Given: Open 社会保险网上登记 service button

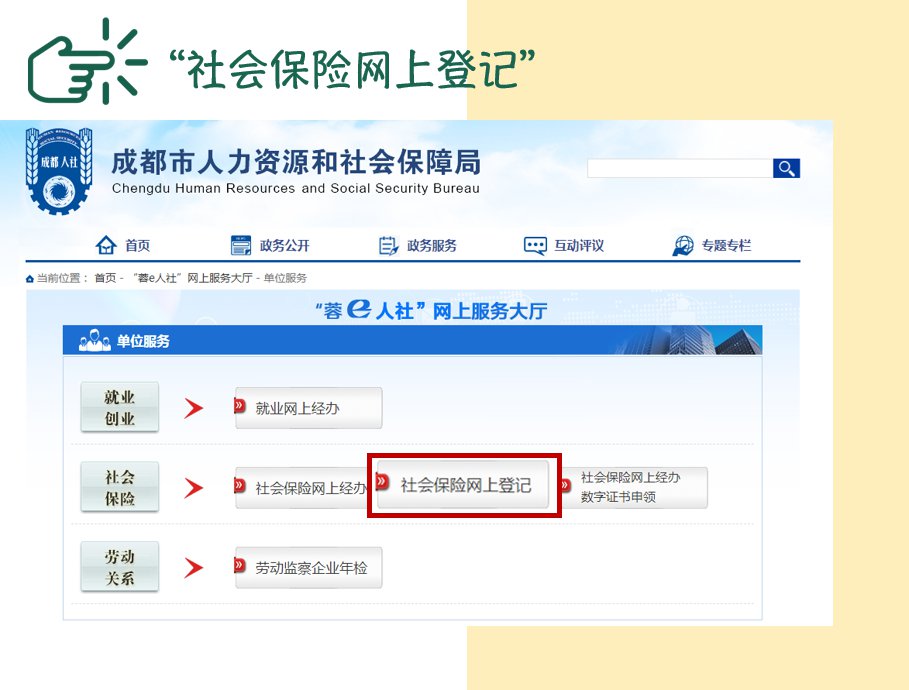Looking at the screenshot, I should point(463,485).
